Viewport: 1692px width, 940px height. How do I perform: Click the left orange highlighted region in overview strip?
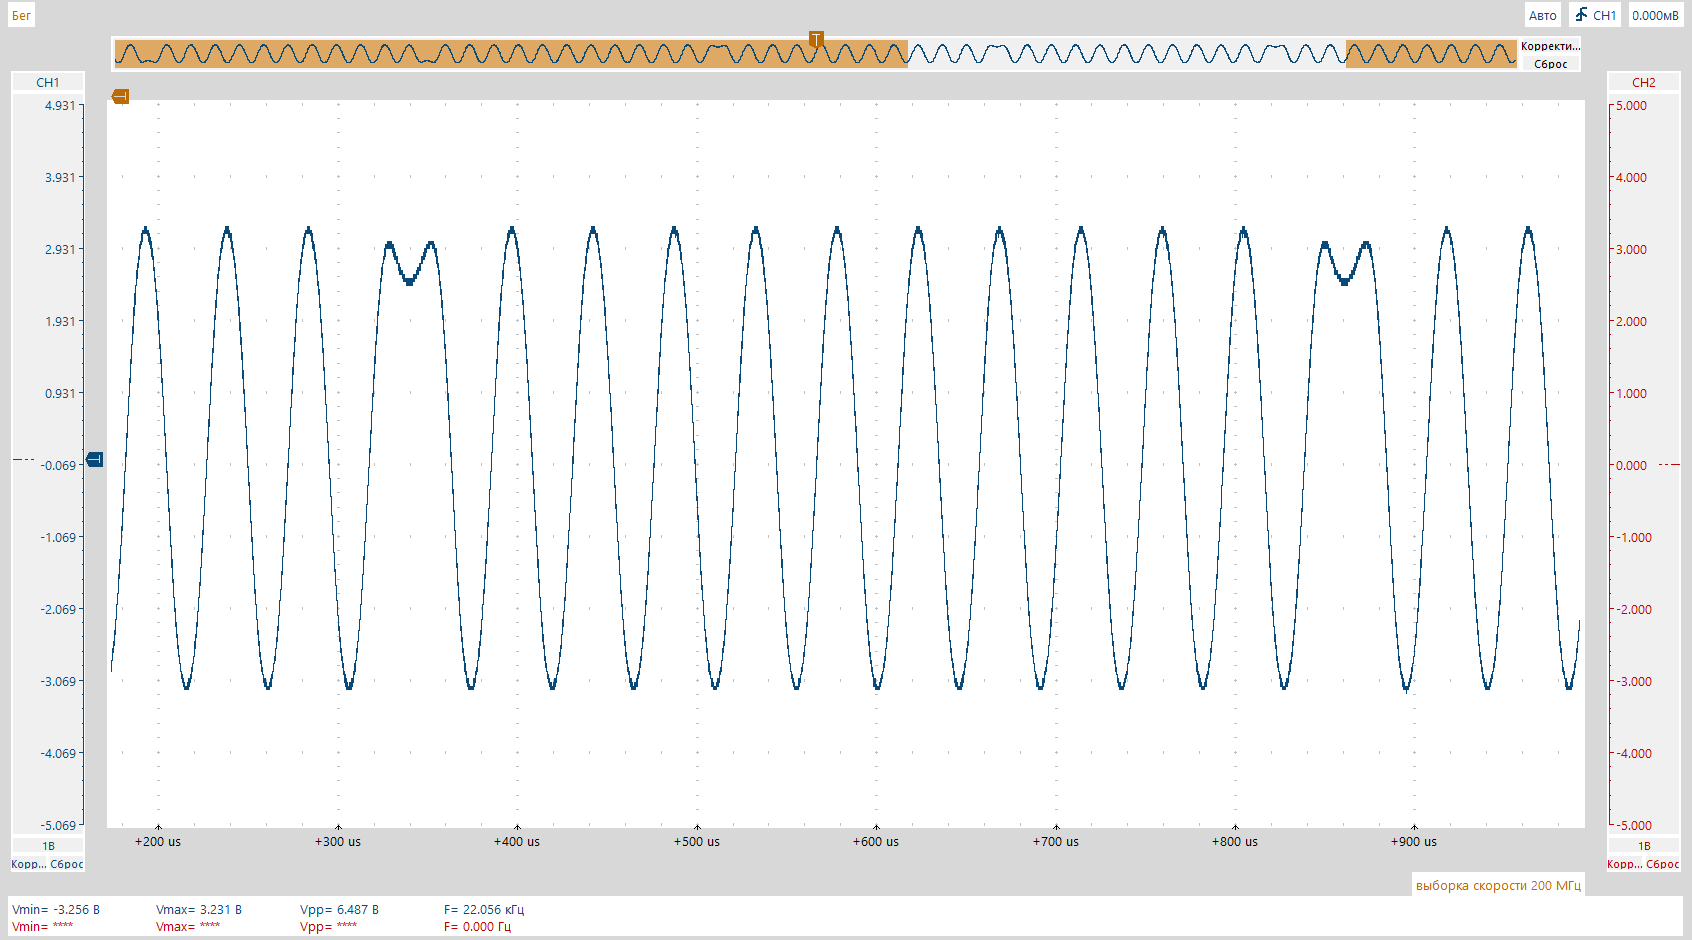click(511, 53)
